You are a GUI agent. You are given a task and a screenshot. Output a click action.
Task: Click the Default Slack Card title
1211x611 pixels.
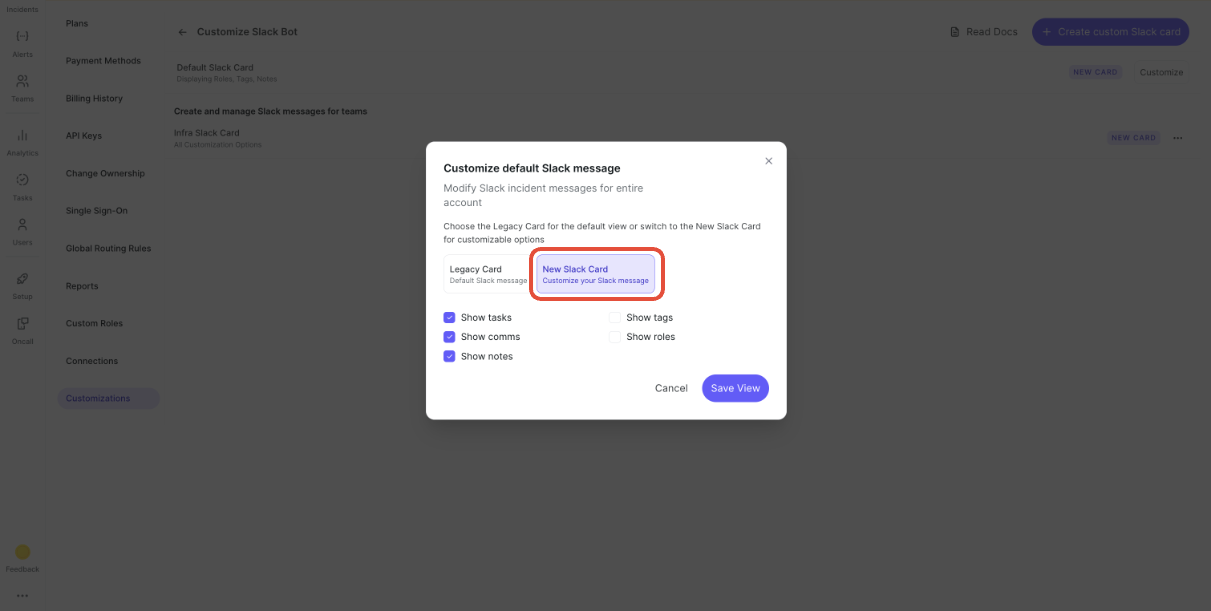tap(215, 68)
